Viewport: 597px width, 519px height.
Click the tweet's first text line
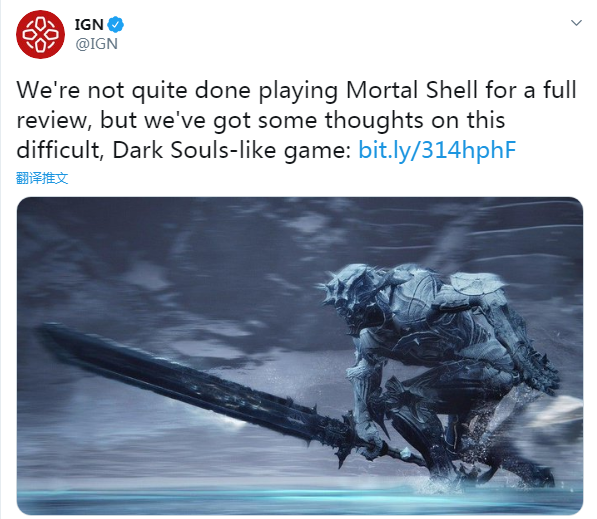pyautogui.click(x=297, y=91)
